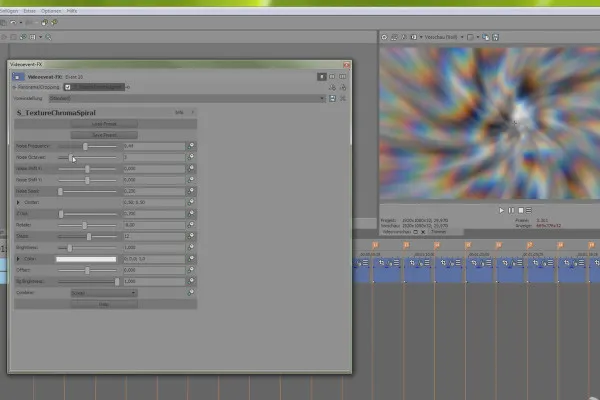This screenshot has height=400, width=600.
Task: Click the Noise Frequency animation keyframe icon
Action: (x=191, y=146)
